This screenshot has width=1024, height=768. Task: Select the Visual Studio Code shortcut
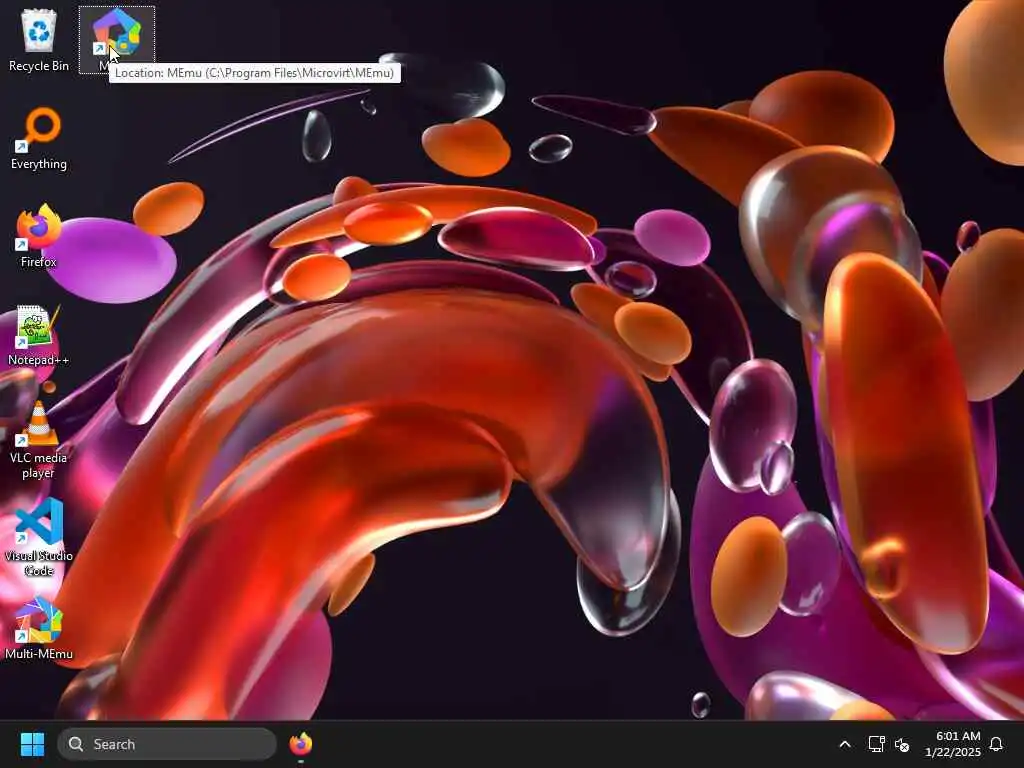click(x=39, y=538)
